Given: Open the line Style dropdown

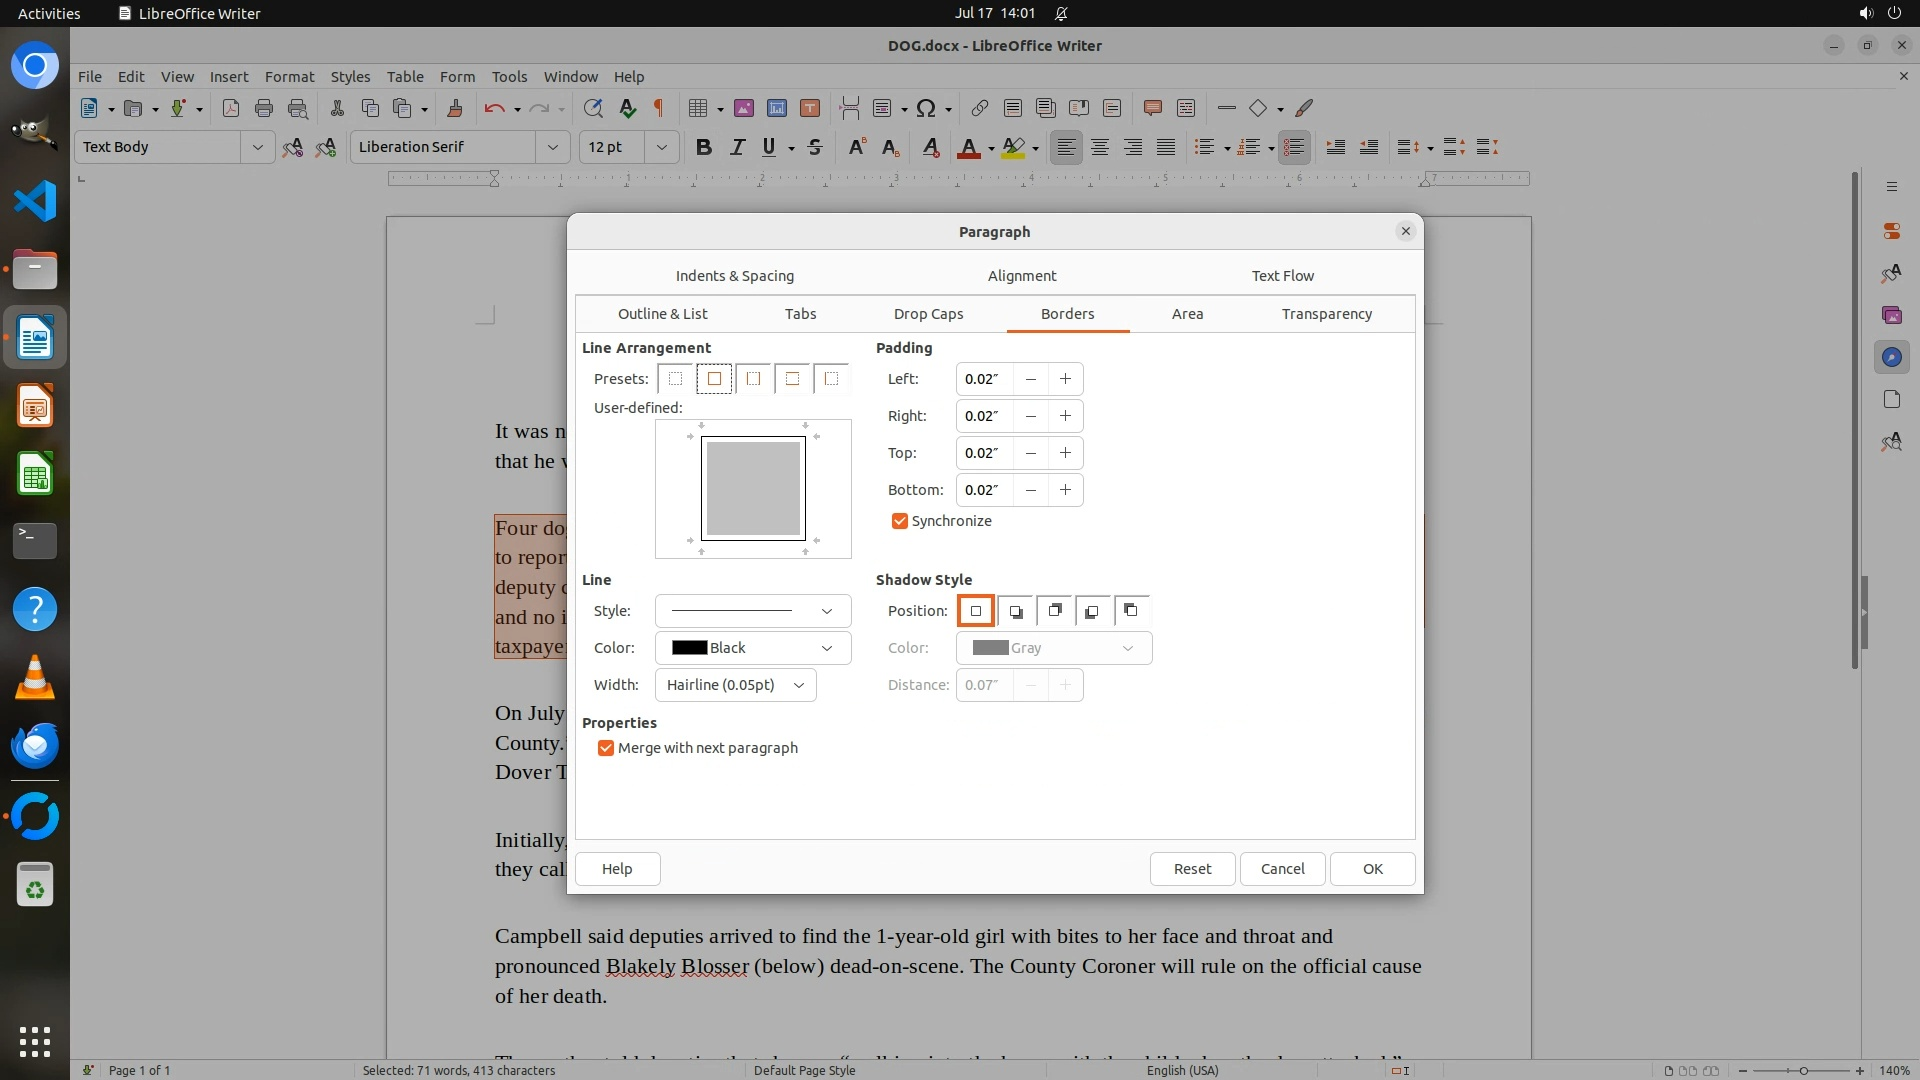Looking at the screenshot, I should (752, 611).
